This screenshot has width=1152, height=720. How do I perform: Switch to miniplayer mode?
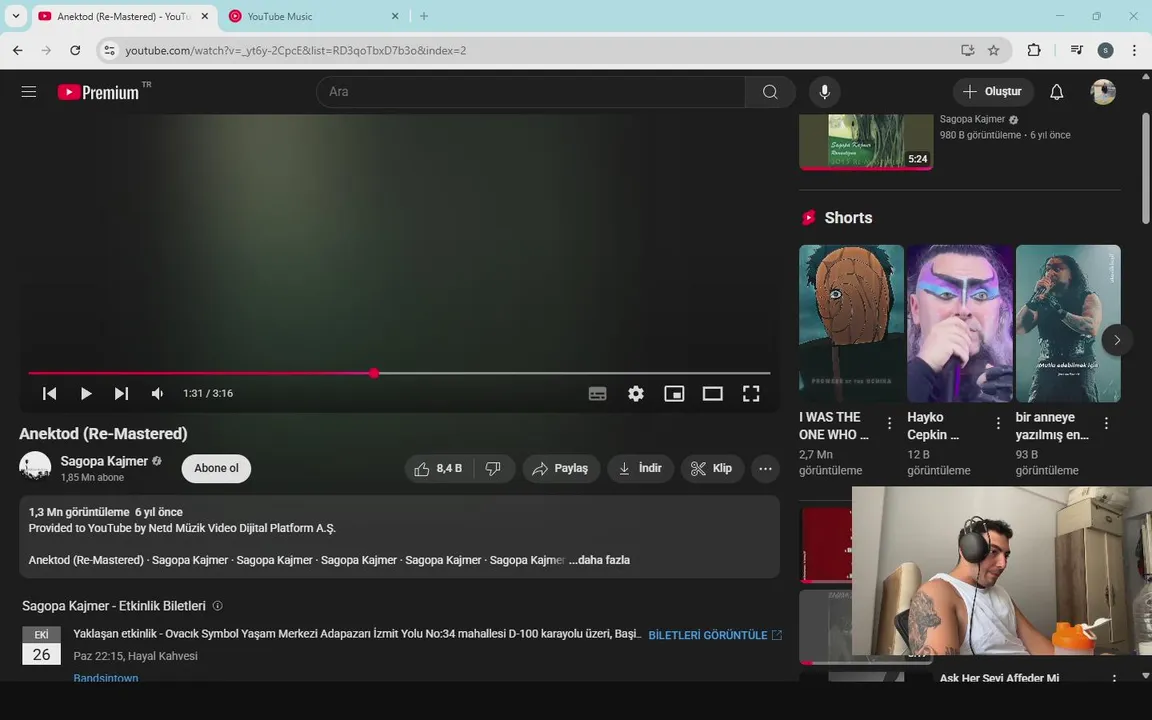click(x=674, y=393)
